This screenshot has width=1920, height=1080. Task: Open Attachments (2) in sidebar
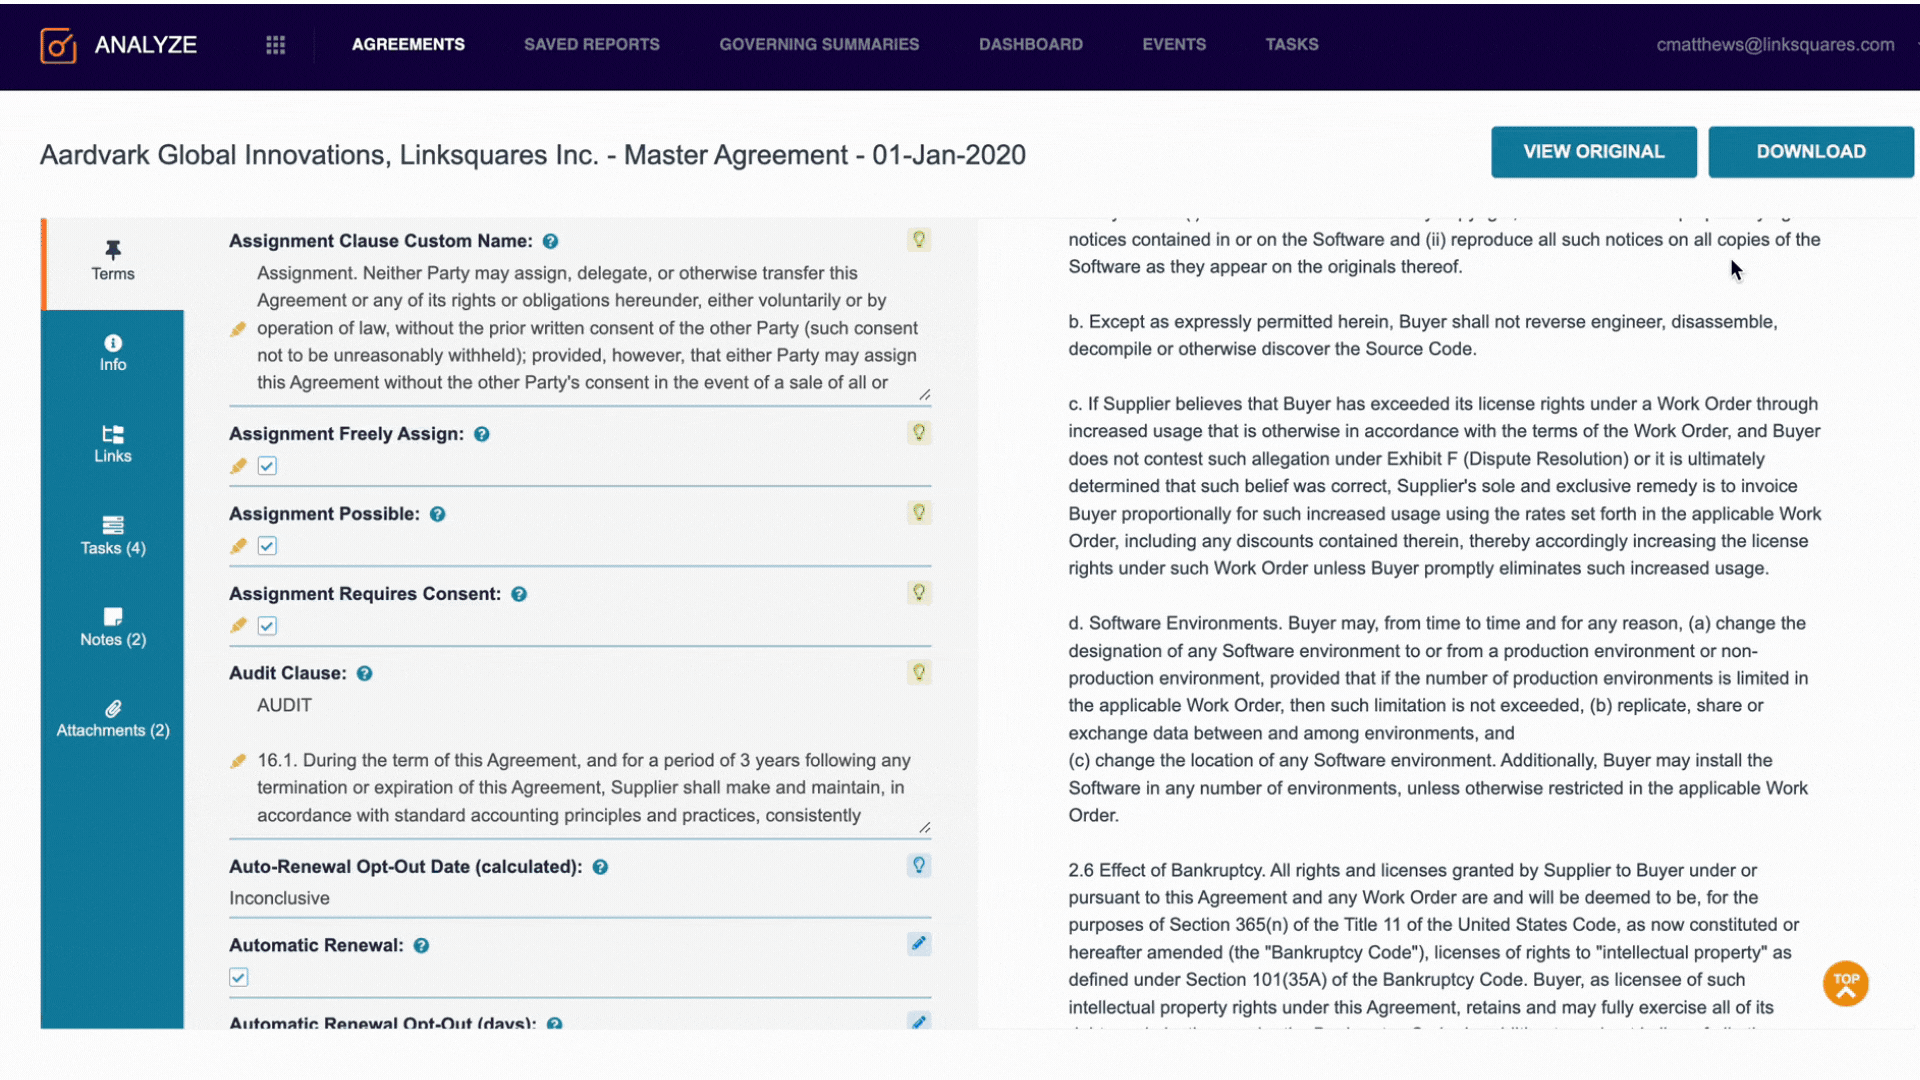(x=113, y=719)
